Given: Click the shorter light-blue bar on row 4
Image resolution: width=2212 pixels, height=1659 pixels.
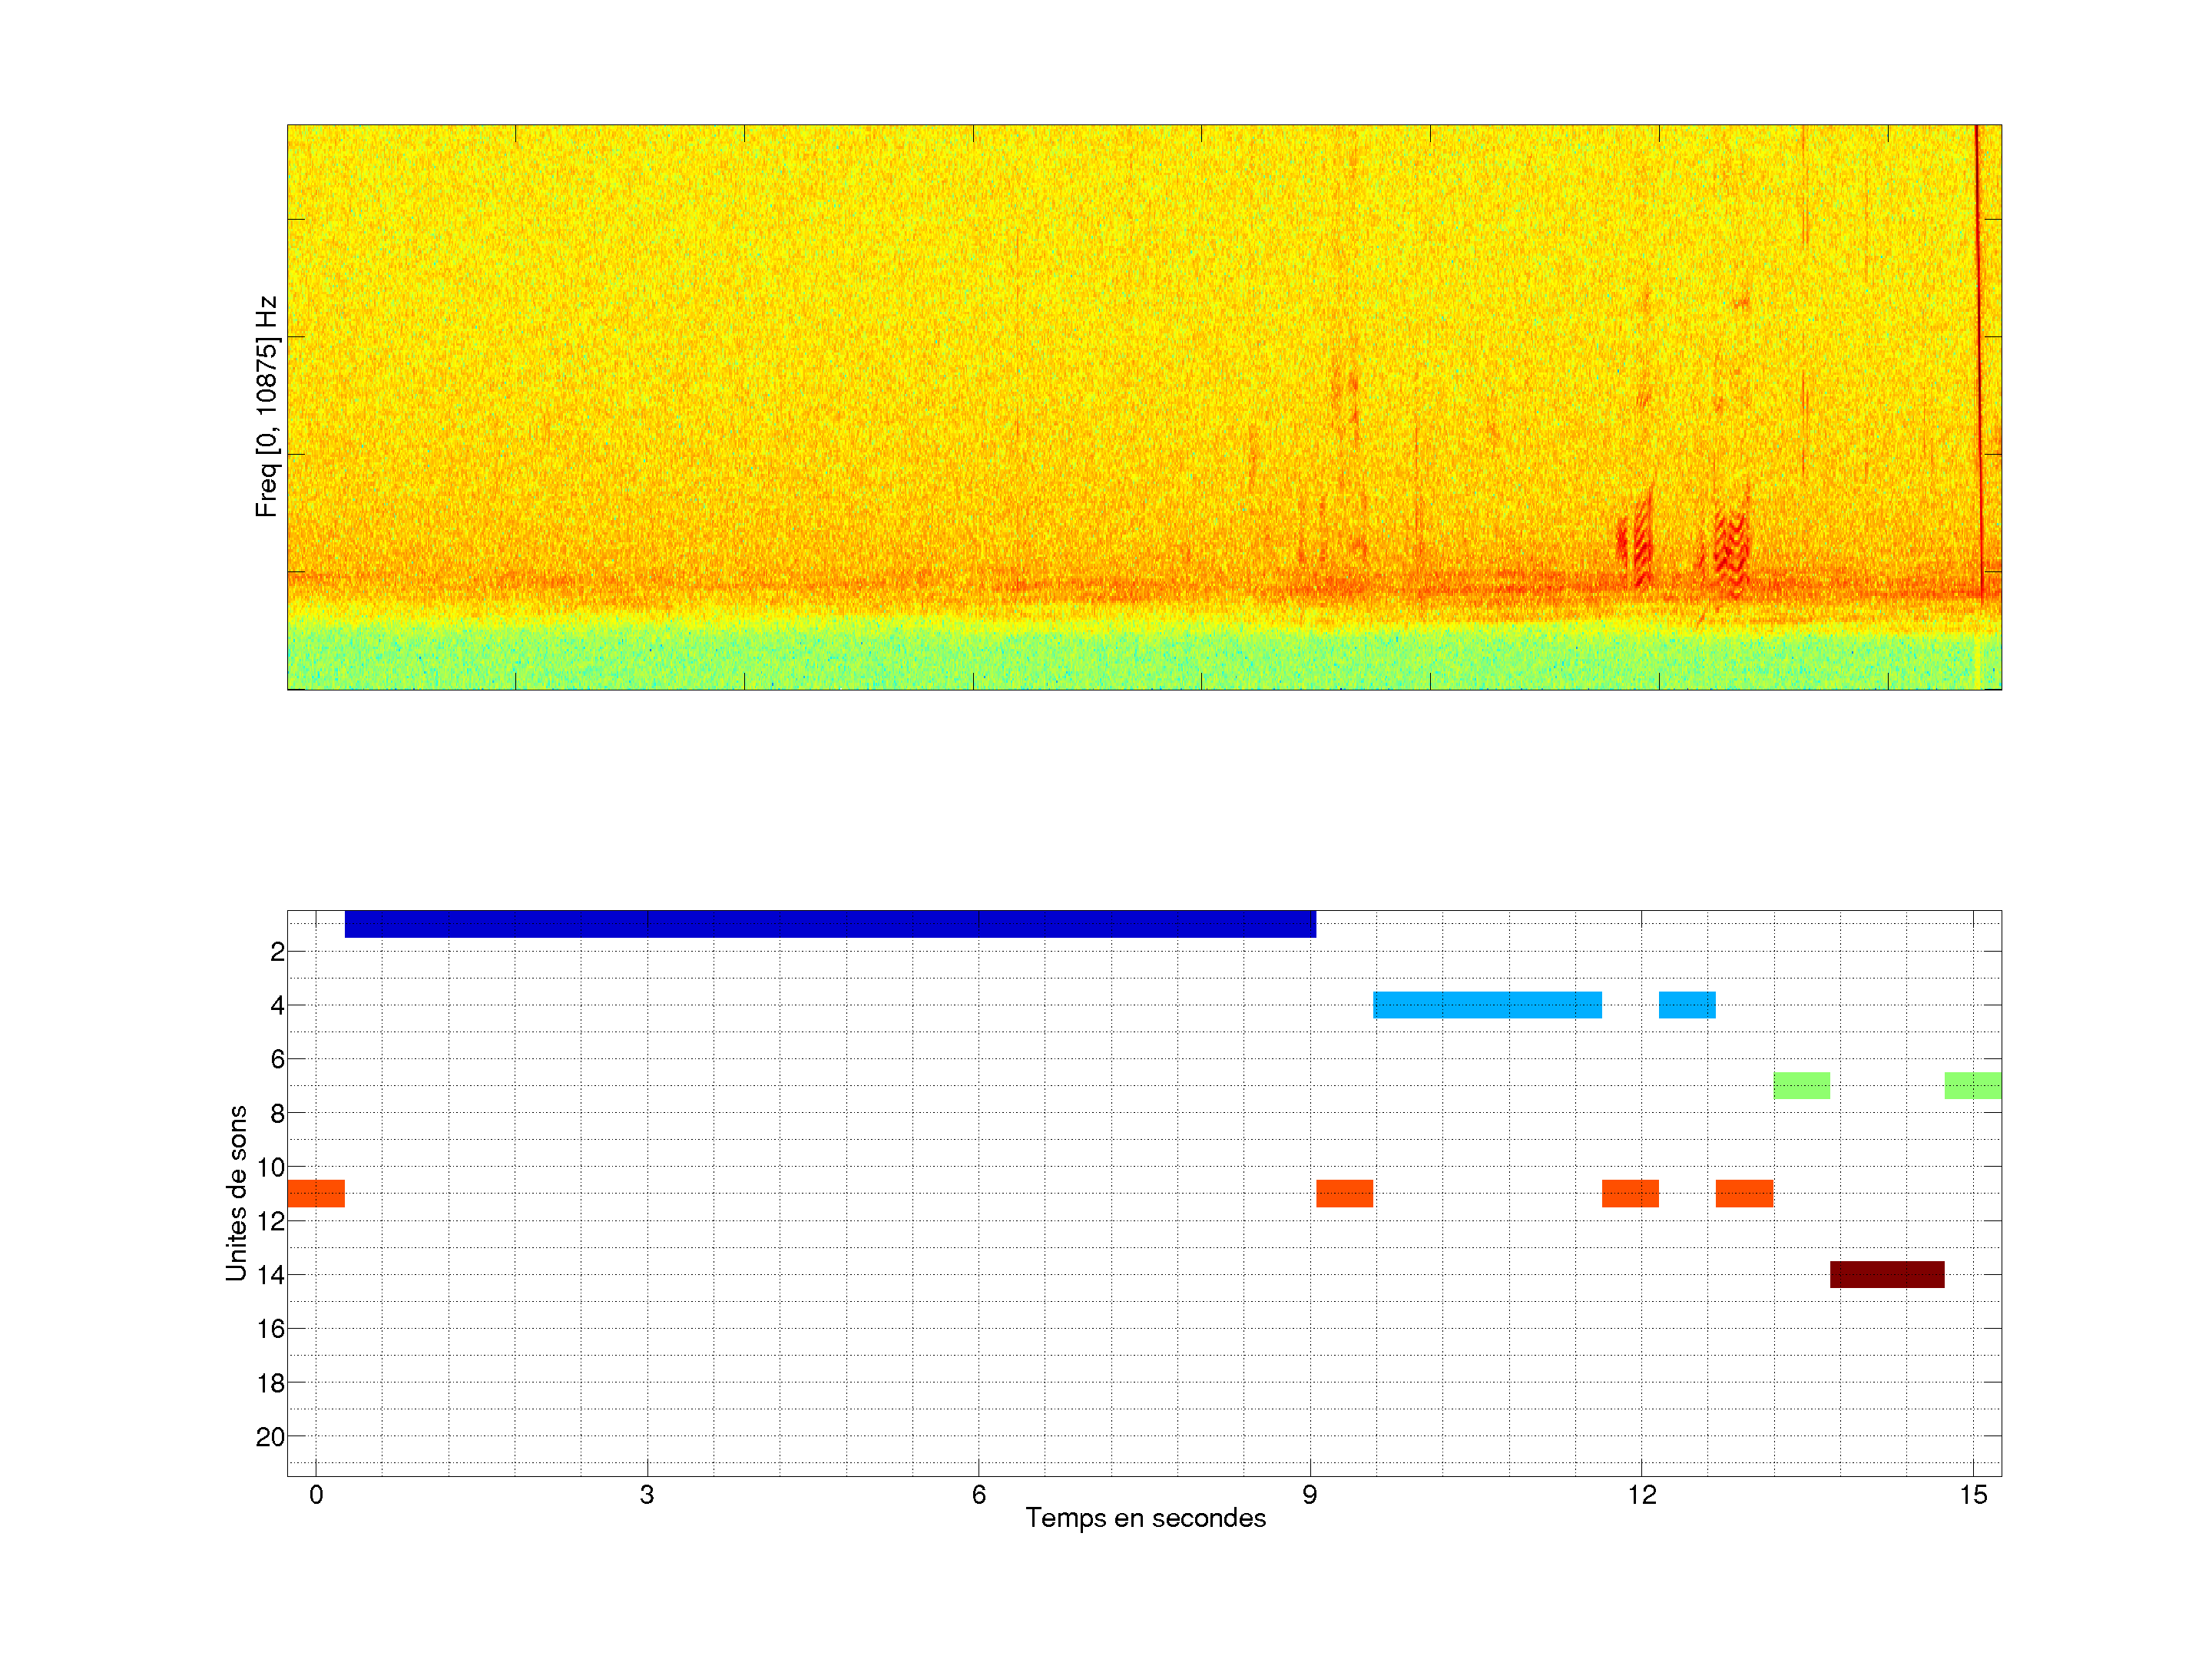Looking at the screenshot, I should (x=1687, y=1004).
